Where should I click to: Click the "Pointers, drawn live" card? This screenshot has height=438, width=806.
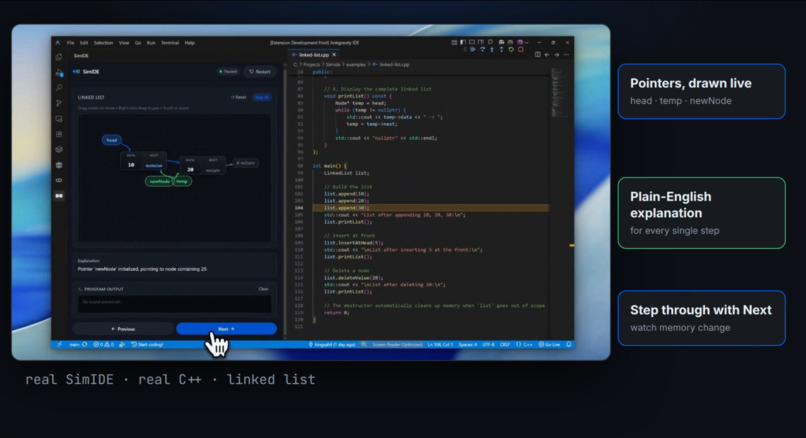(702, 92)
